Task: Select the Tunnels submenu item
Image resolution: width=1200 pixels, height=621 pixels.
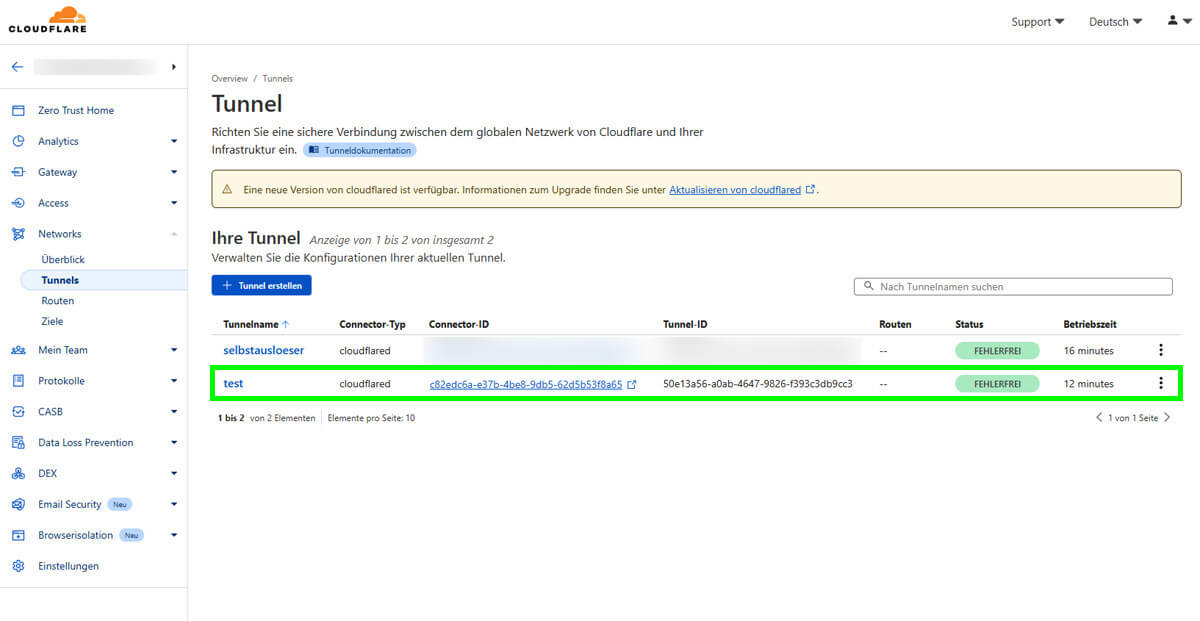Action: [x=60, y=281]
